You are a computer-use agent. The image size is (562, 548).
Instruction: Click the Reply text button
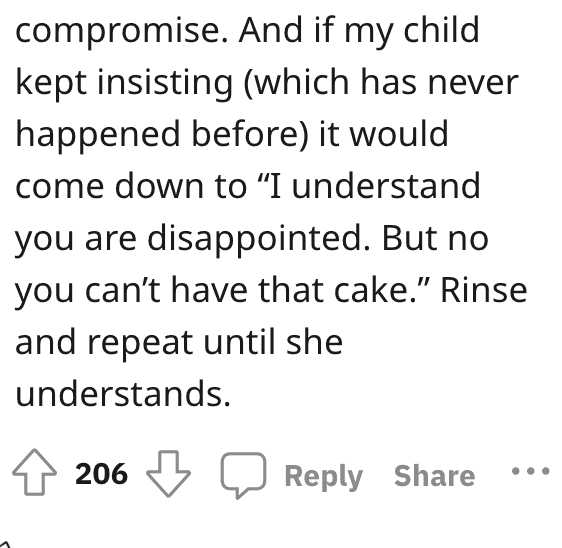(324, 476)
